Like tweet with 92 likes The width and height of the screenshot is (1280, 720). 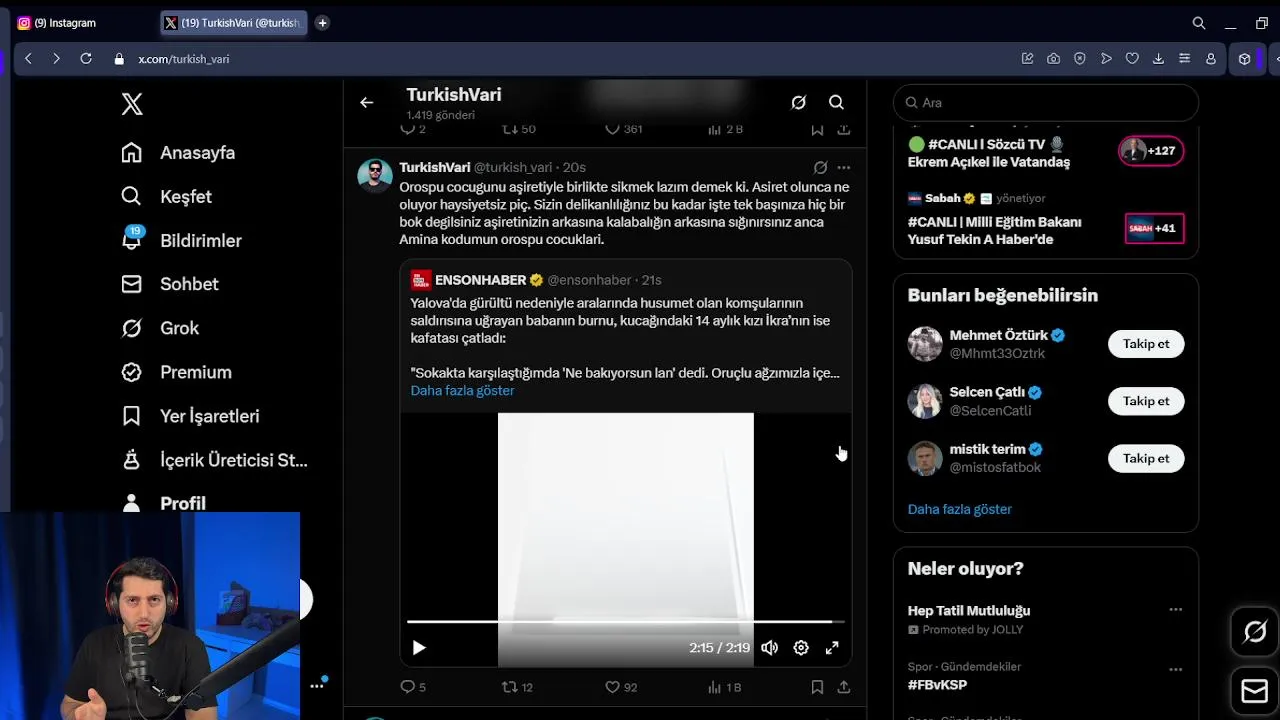pyautogui.click(x=621, y=687)
